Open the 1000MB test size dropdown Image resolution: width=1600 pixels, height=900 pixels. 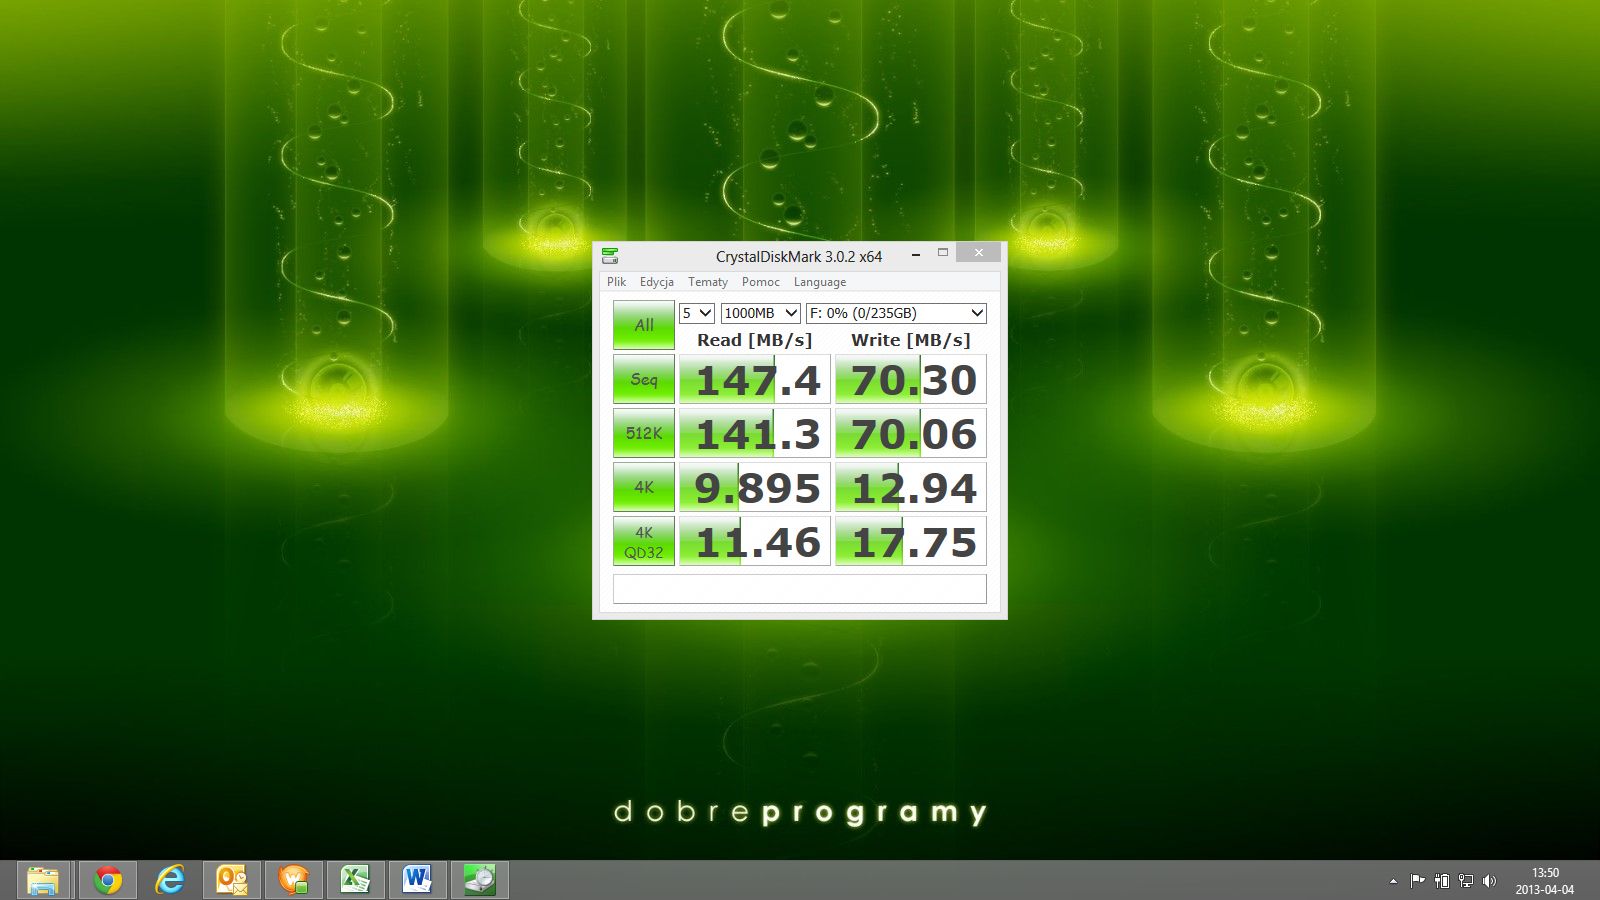coord(761,313)
